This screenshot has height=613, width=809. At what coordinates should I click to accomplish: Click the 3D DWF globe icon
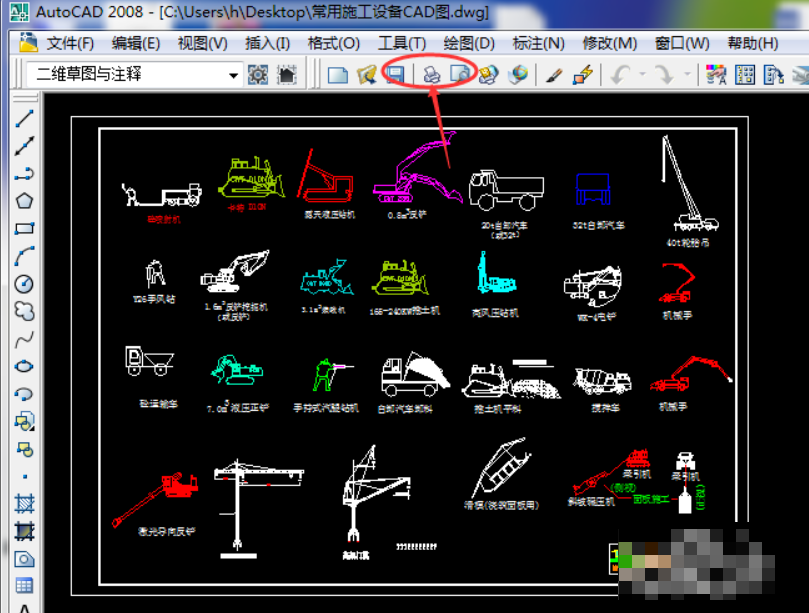[517, 75]
